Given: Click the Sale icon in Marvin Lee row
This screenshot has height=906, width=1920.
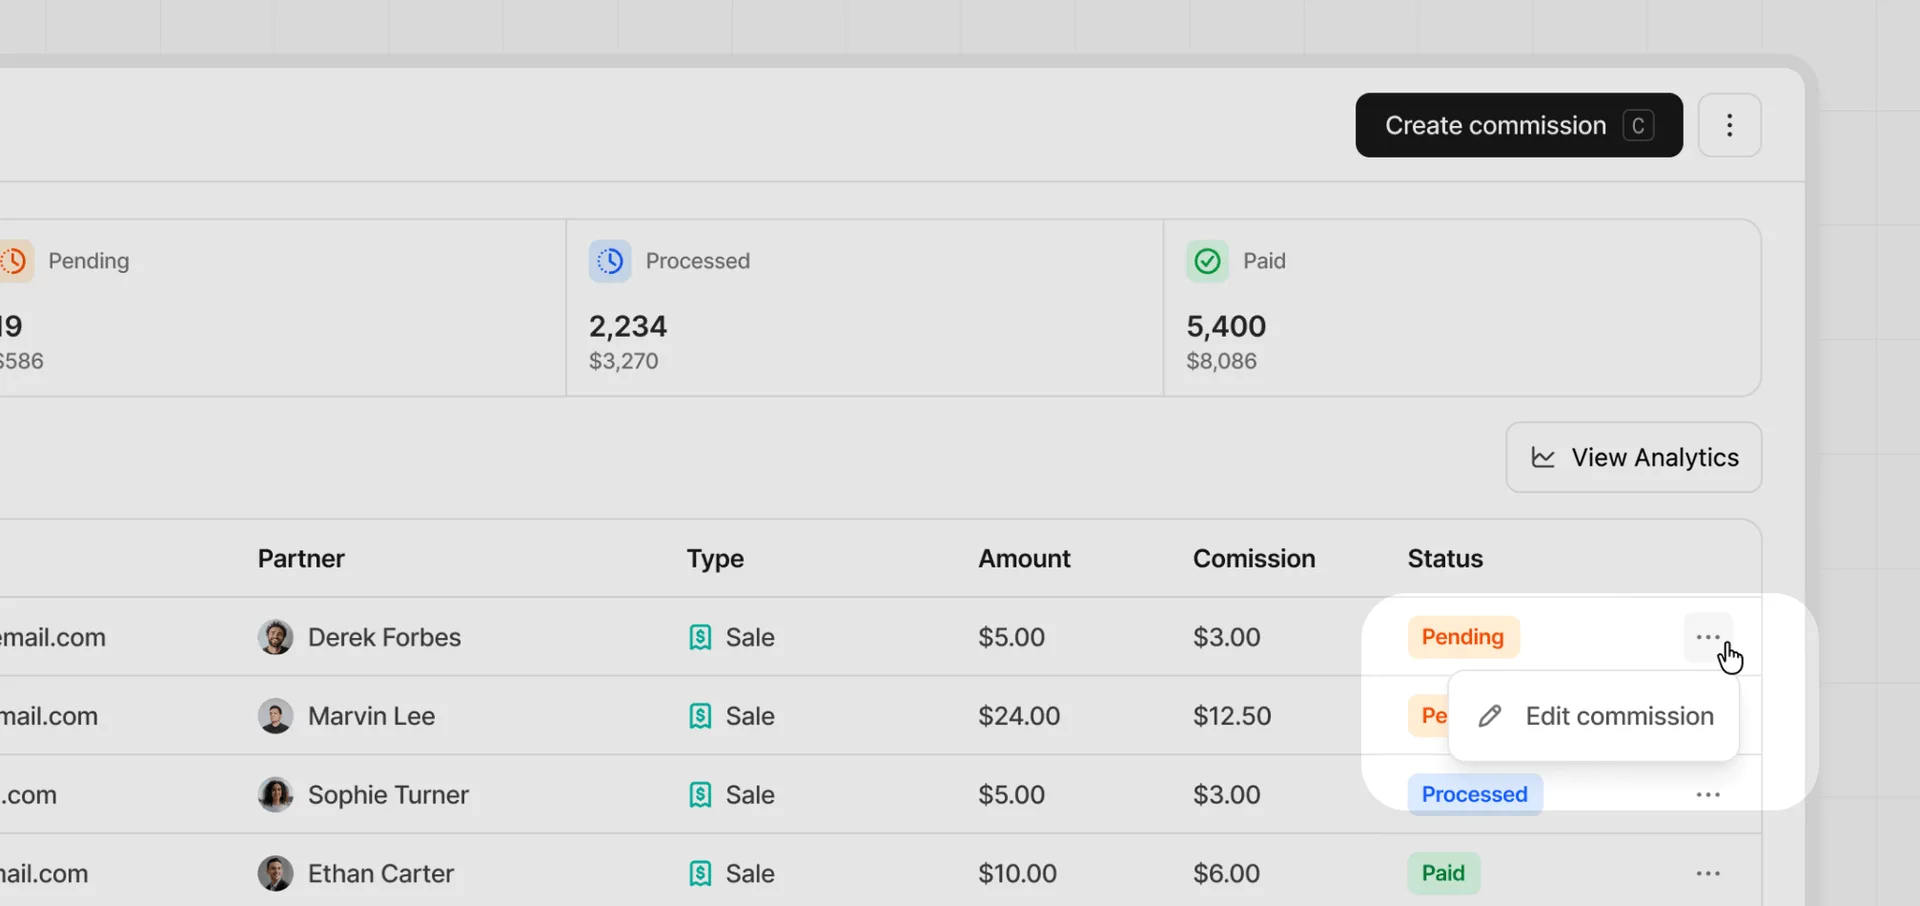Looking at the screenshot, I should [700, 716].
